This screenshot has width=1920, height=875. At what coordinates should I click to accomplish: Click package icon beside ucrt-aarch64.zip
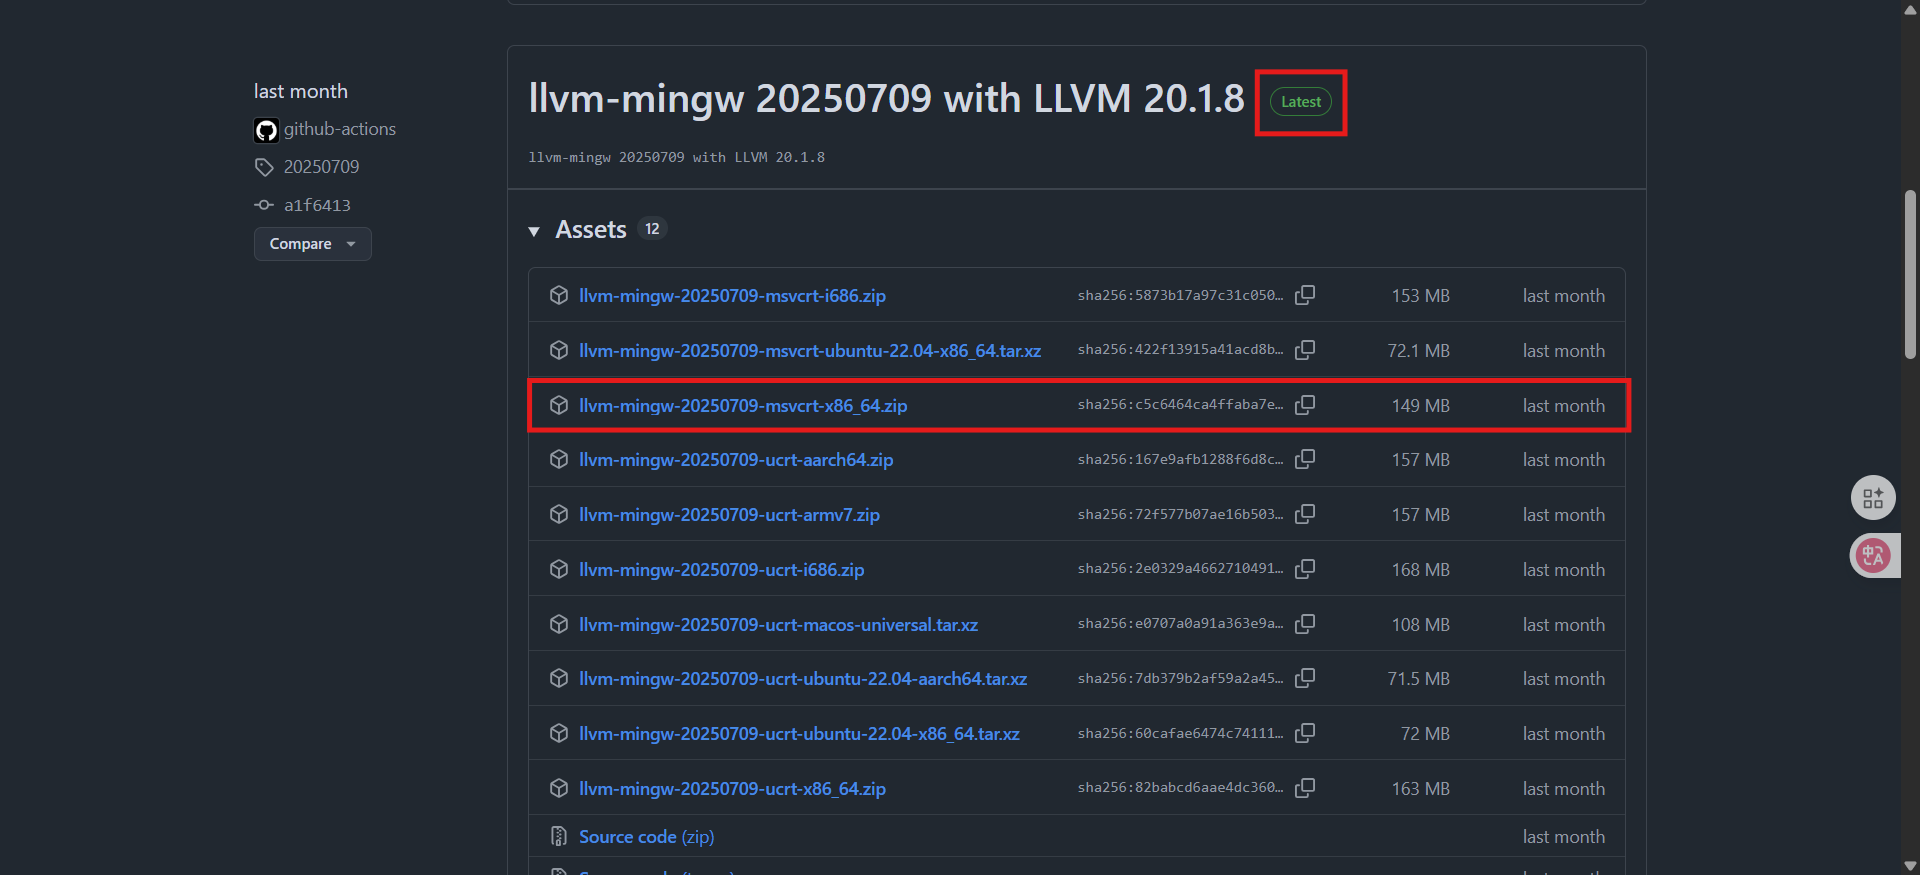click(x=559, y=459)
